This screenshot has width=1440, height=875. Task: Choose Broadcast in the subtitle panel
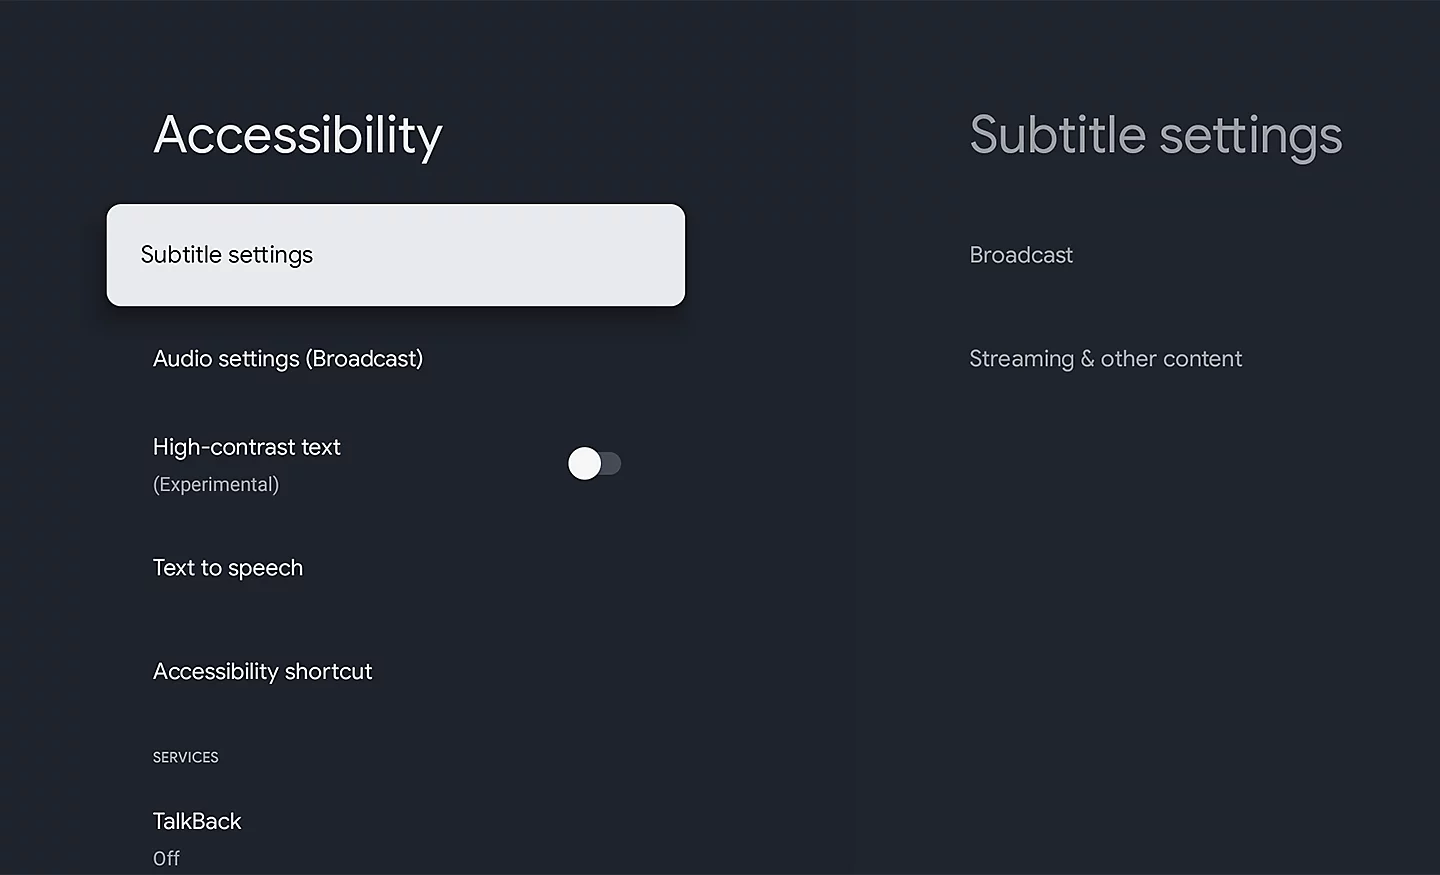pos(1021,255)
